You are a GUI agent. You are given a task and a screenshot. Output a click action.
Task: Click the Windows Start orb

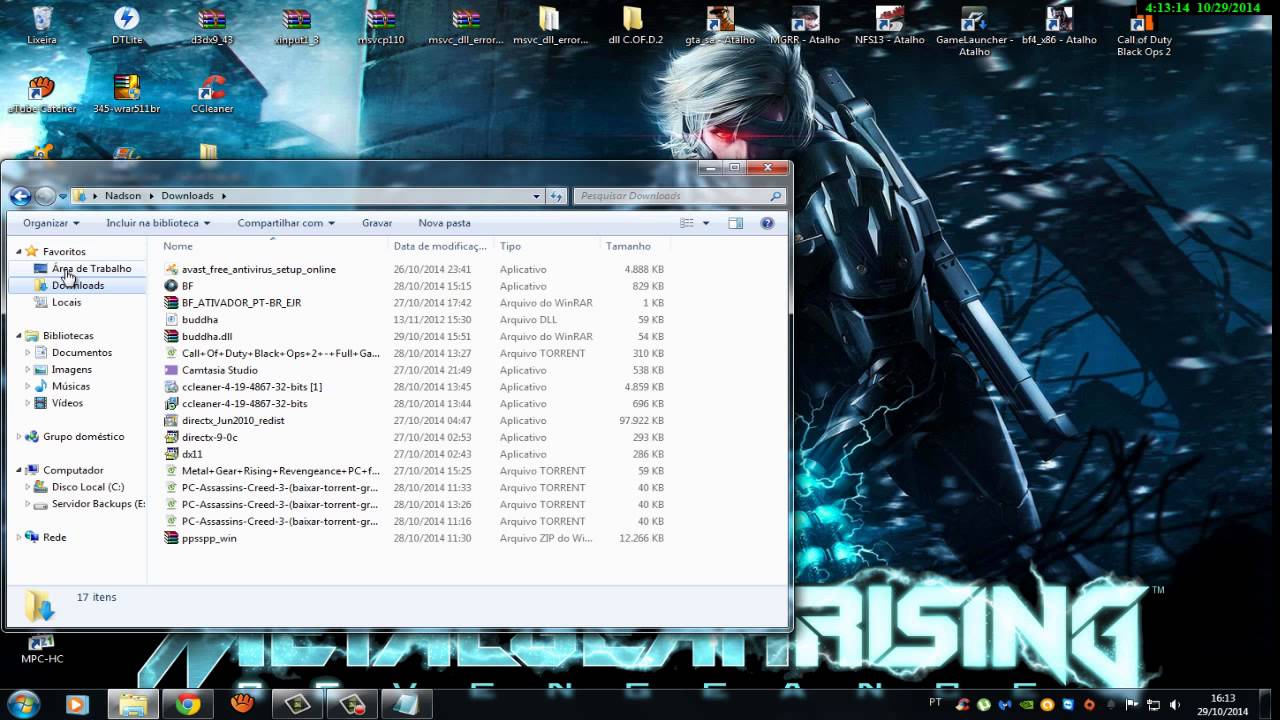[x=22, y=704]
